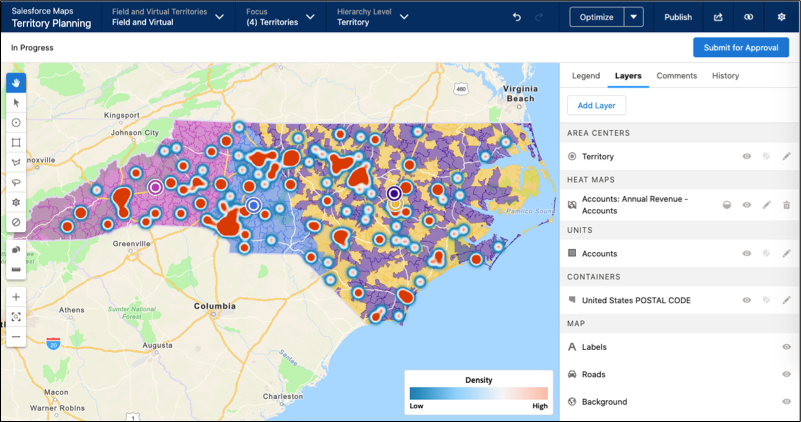Open the share/export icon in header
The width and height of the screenshot is (801, 422).
coord(718,17)
